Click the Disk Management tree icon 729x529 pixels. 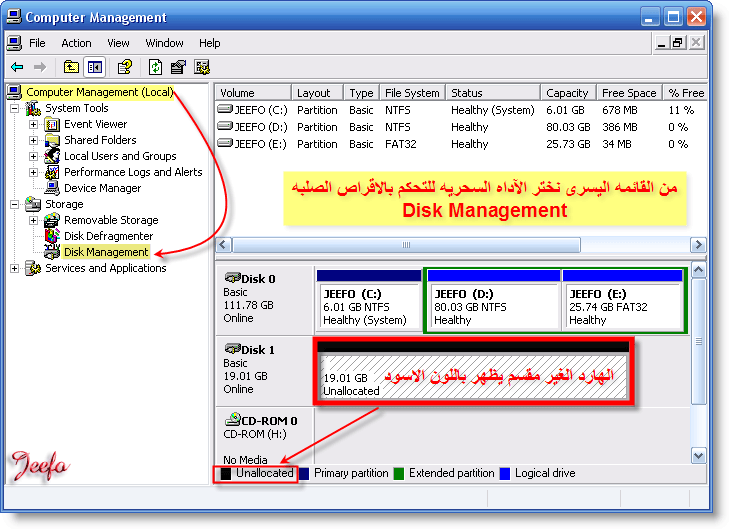pyautogui.click(x=52, y=252)
